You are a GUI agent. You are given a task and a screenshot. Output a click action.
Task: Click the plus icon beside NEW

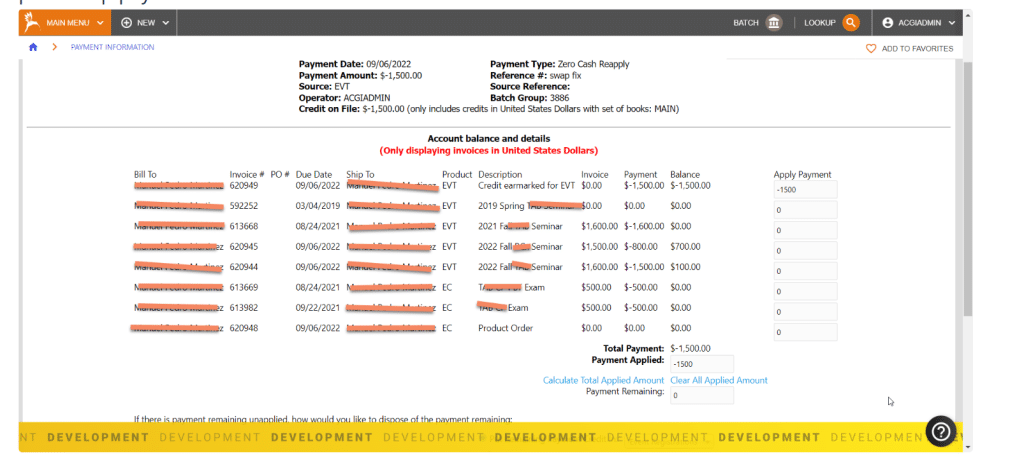tap(127, 23)
